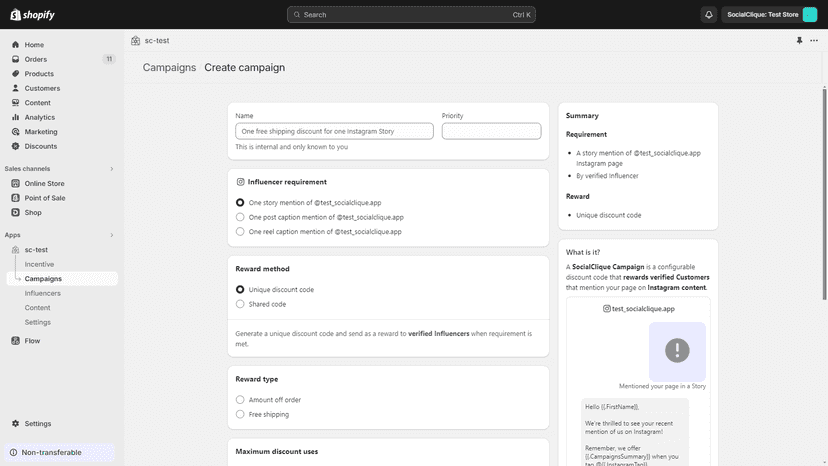Click the Shopify logo
Screen dimensions: 828x466
click(x=32, y=14)
